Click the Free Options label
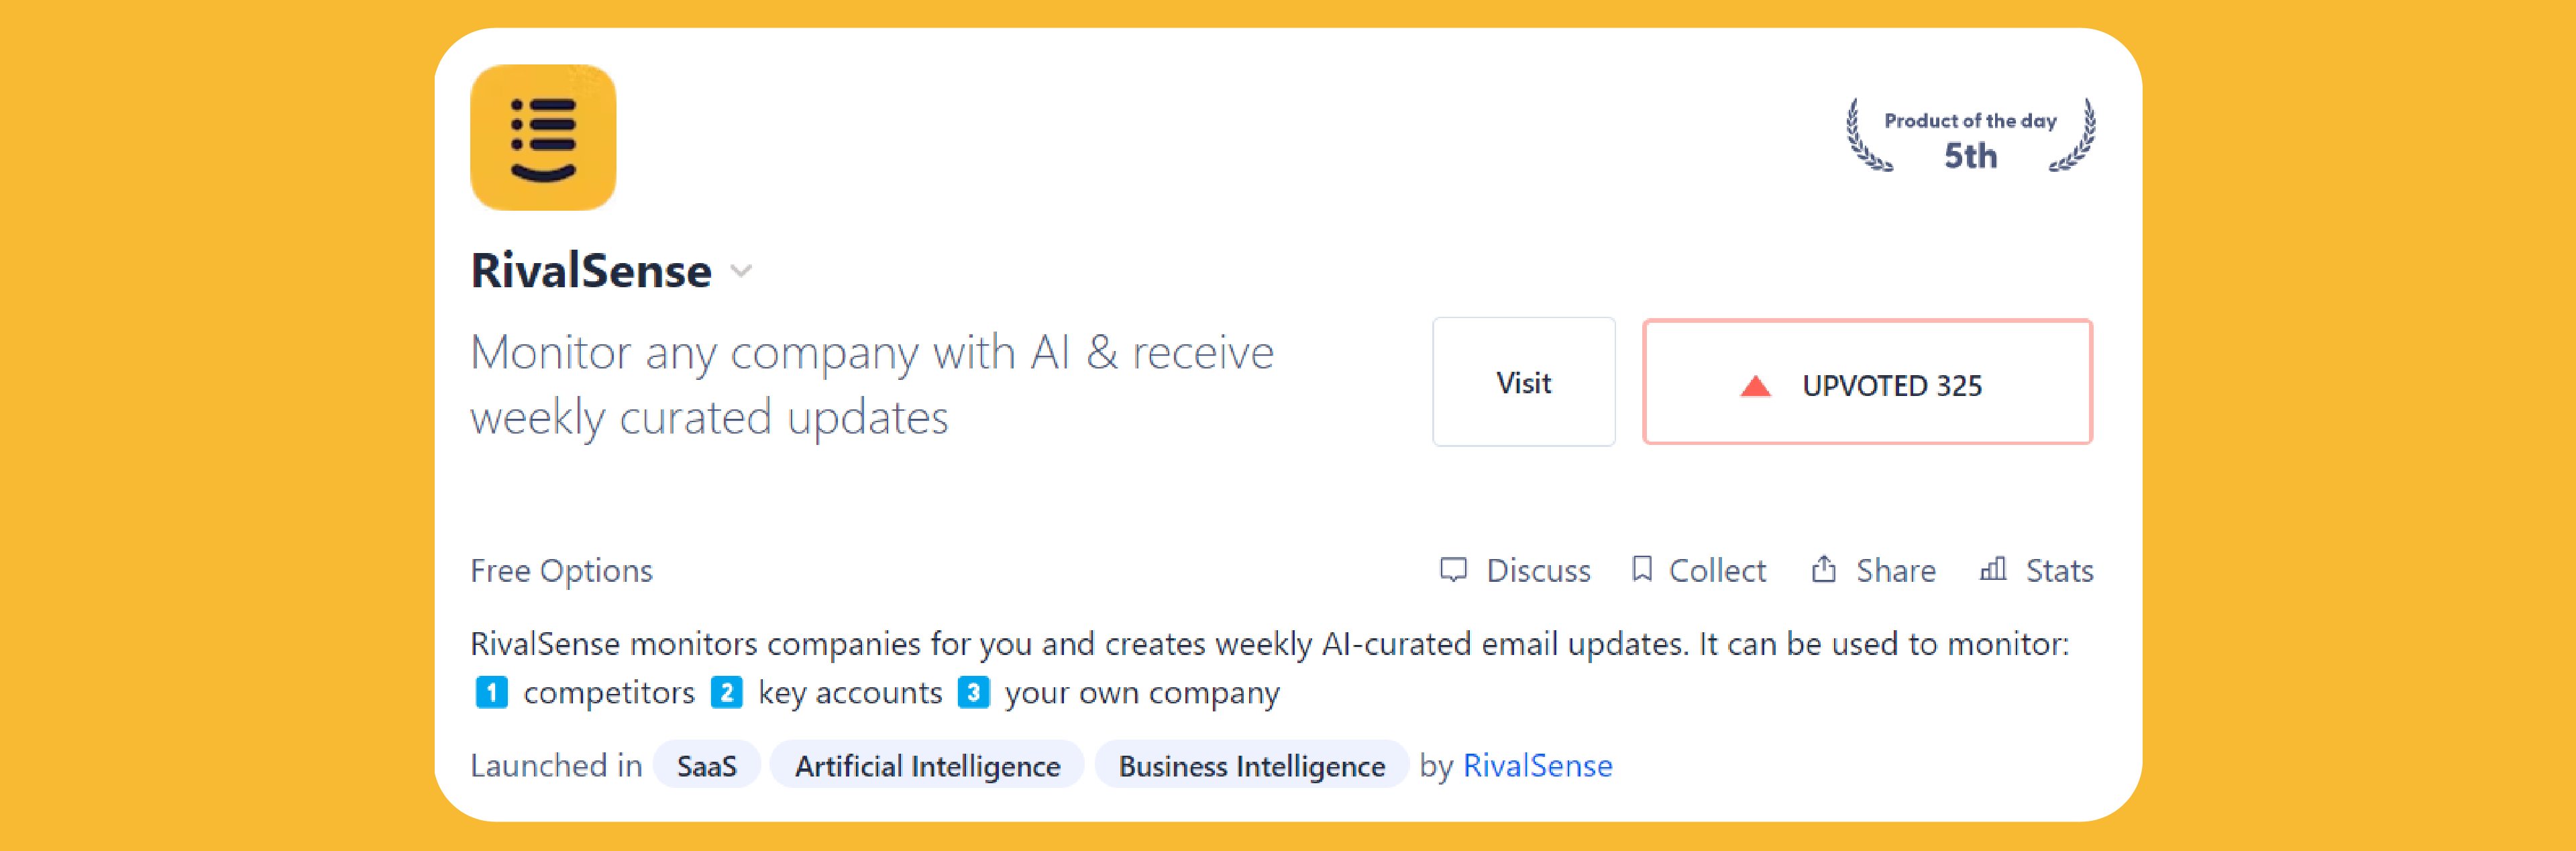The image size is (2576, 851). click(561, 571)
